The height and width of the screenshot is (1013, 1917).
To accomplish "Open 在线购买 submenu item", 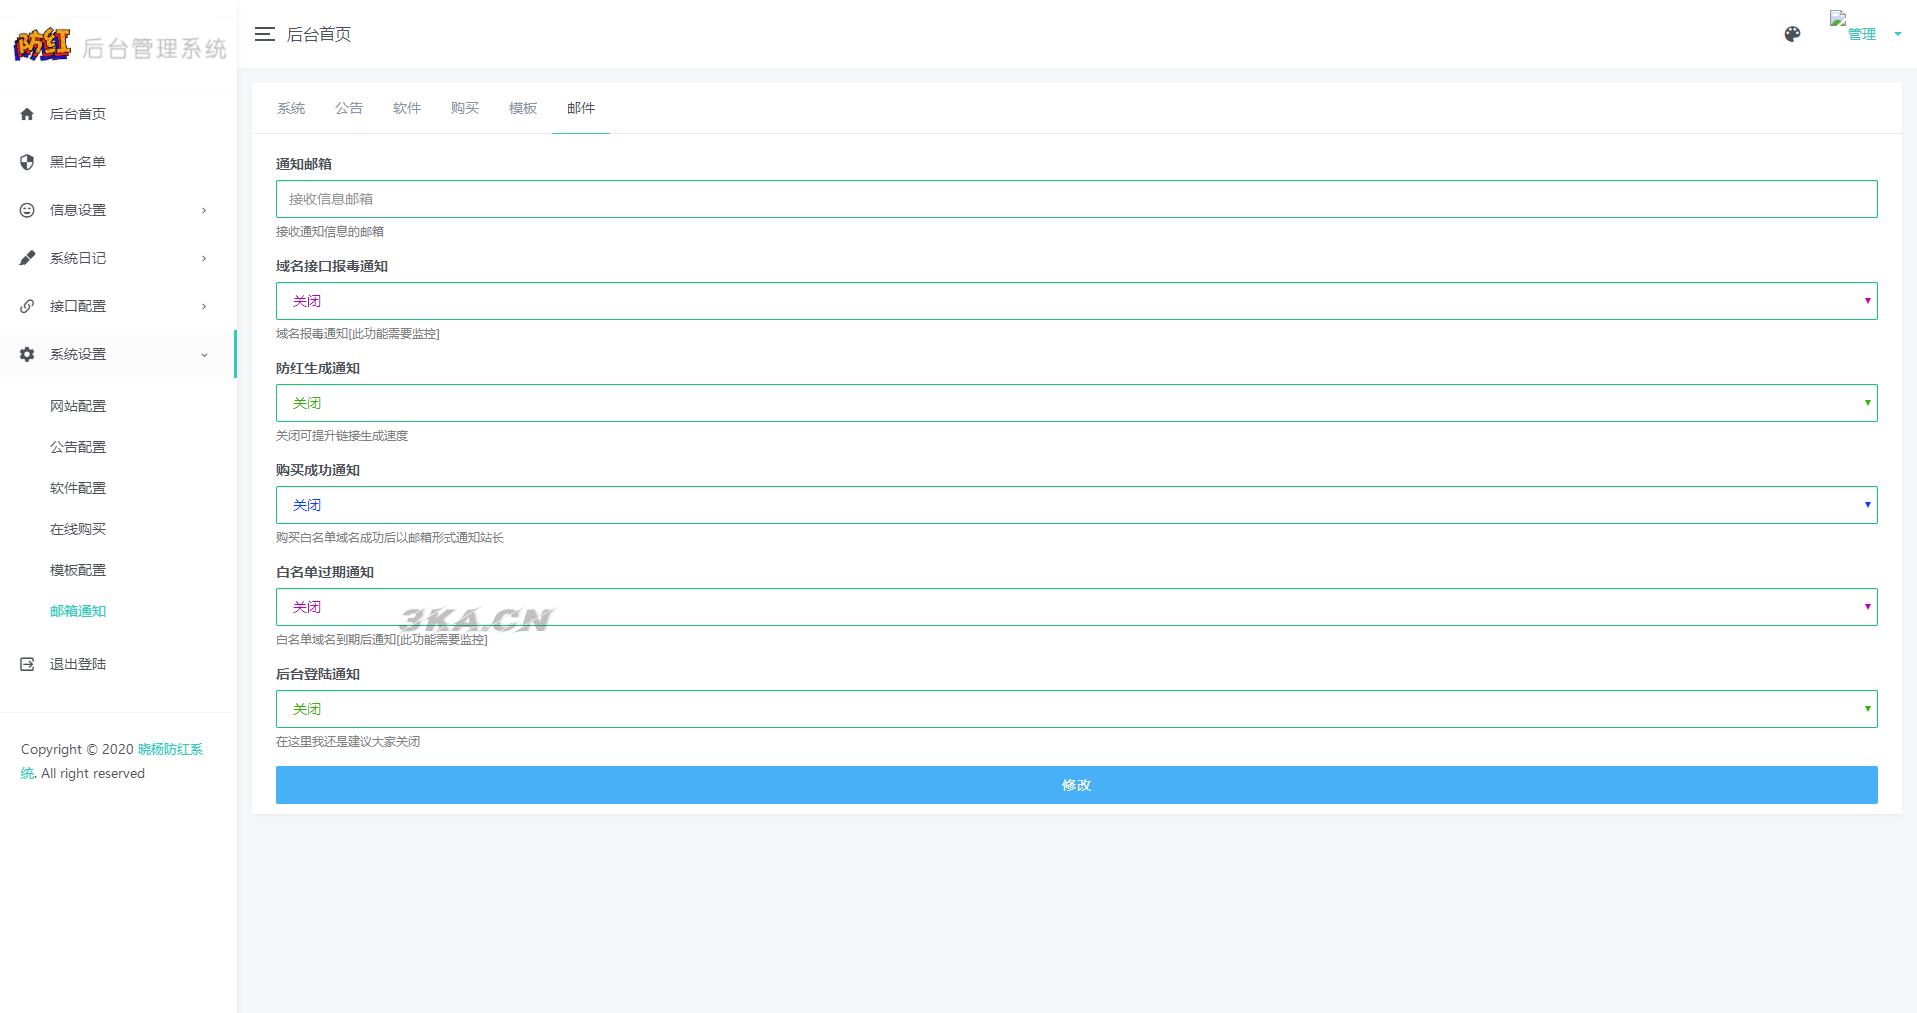I will [78, 529].
